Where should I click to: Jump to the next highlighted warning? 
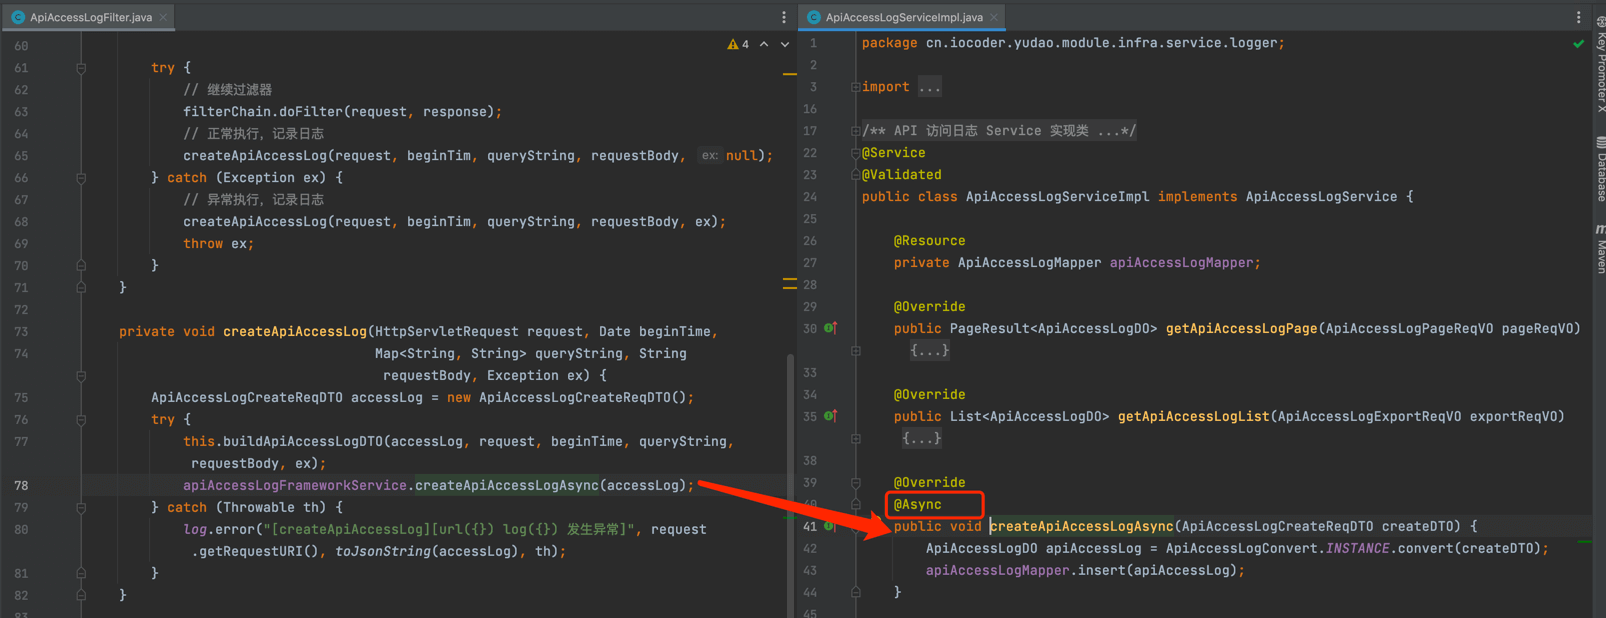pos(785,44)
